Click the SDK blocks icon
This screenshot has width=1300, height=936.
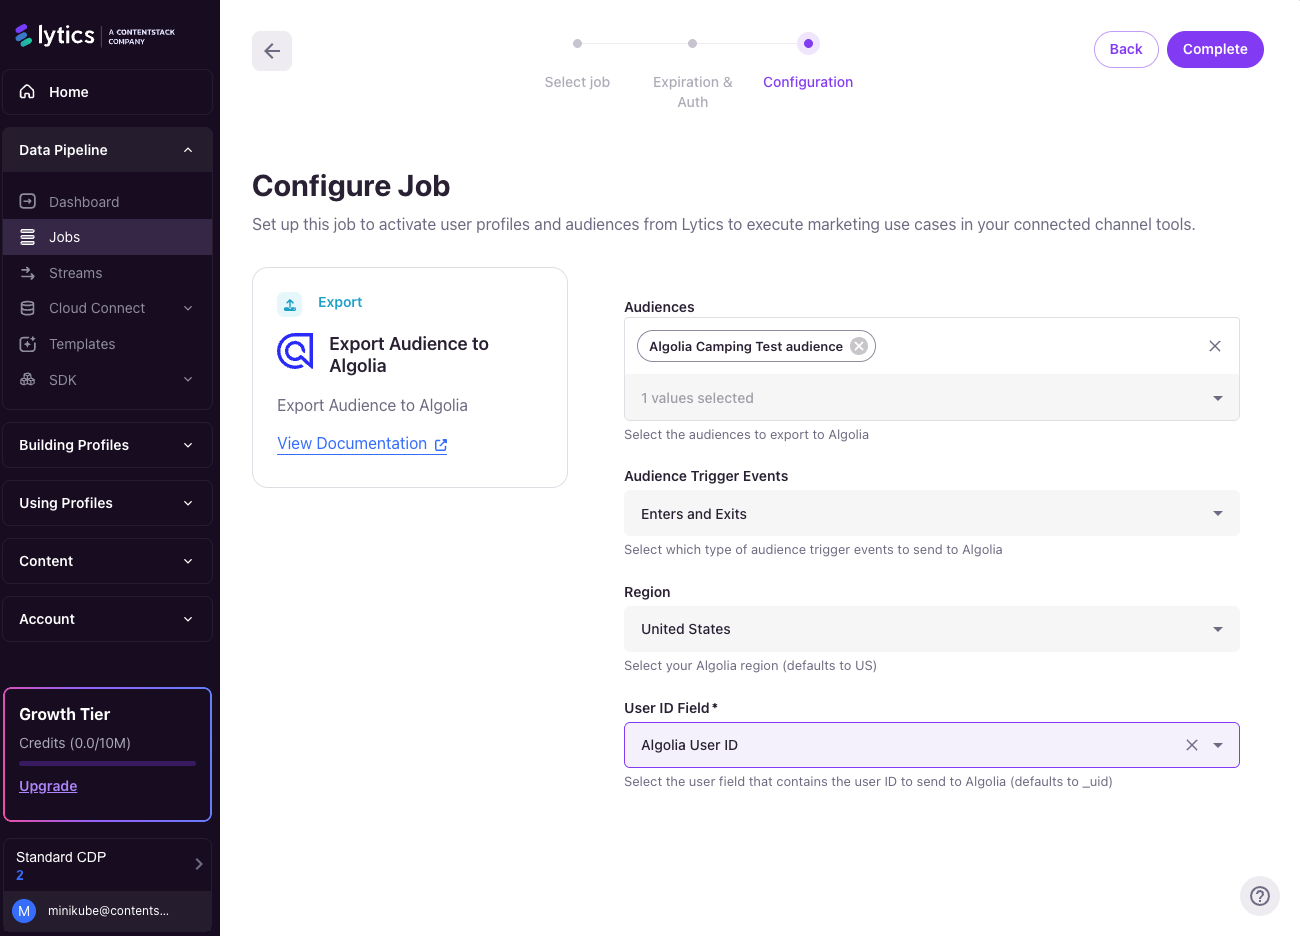pyautogui.click(x=28, y=380)
